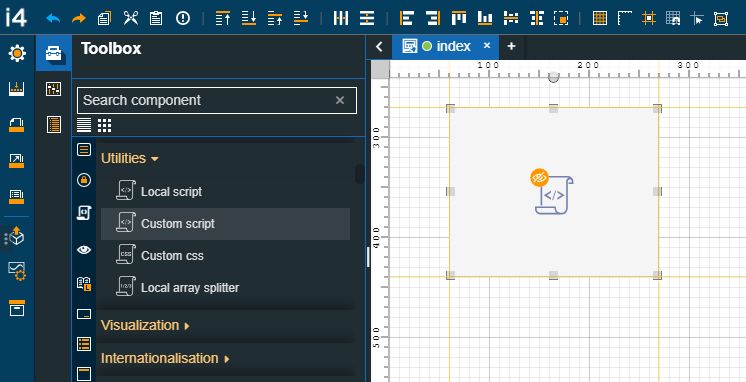Close the index tab
The image size is (746, 382).
(487, 46)
